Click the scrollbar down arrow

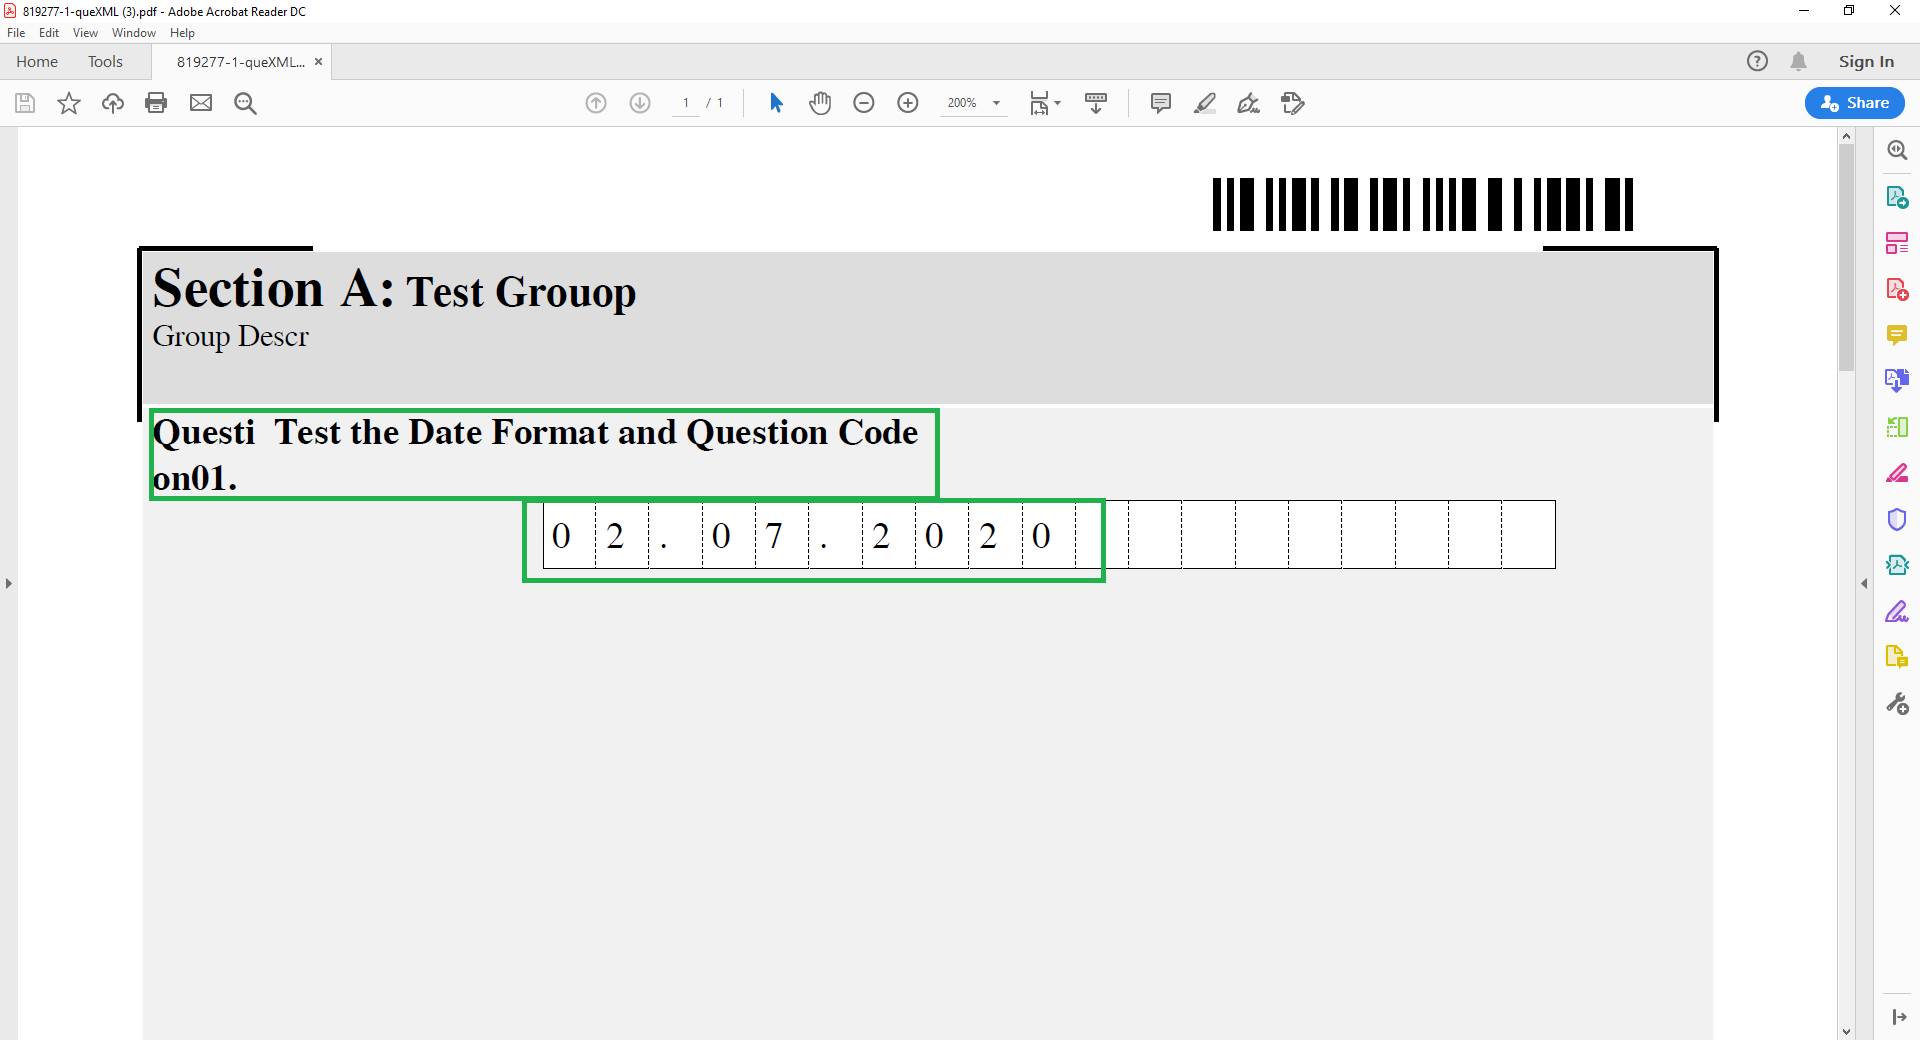(1846, 1032)
